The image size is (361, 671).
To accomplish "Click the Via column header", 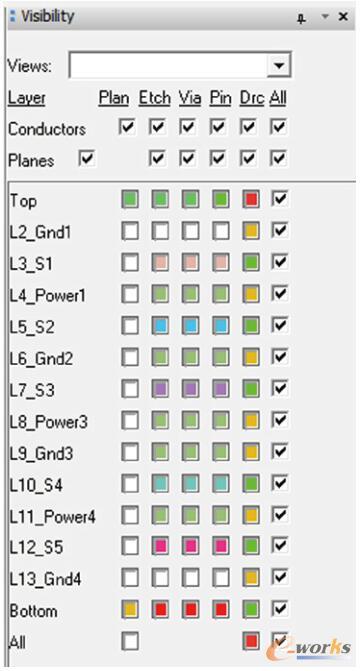I will pyautogui.click(x=190, y=98).
